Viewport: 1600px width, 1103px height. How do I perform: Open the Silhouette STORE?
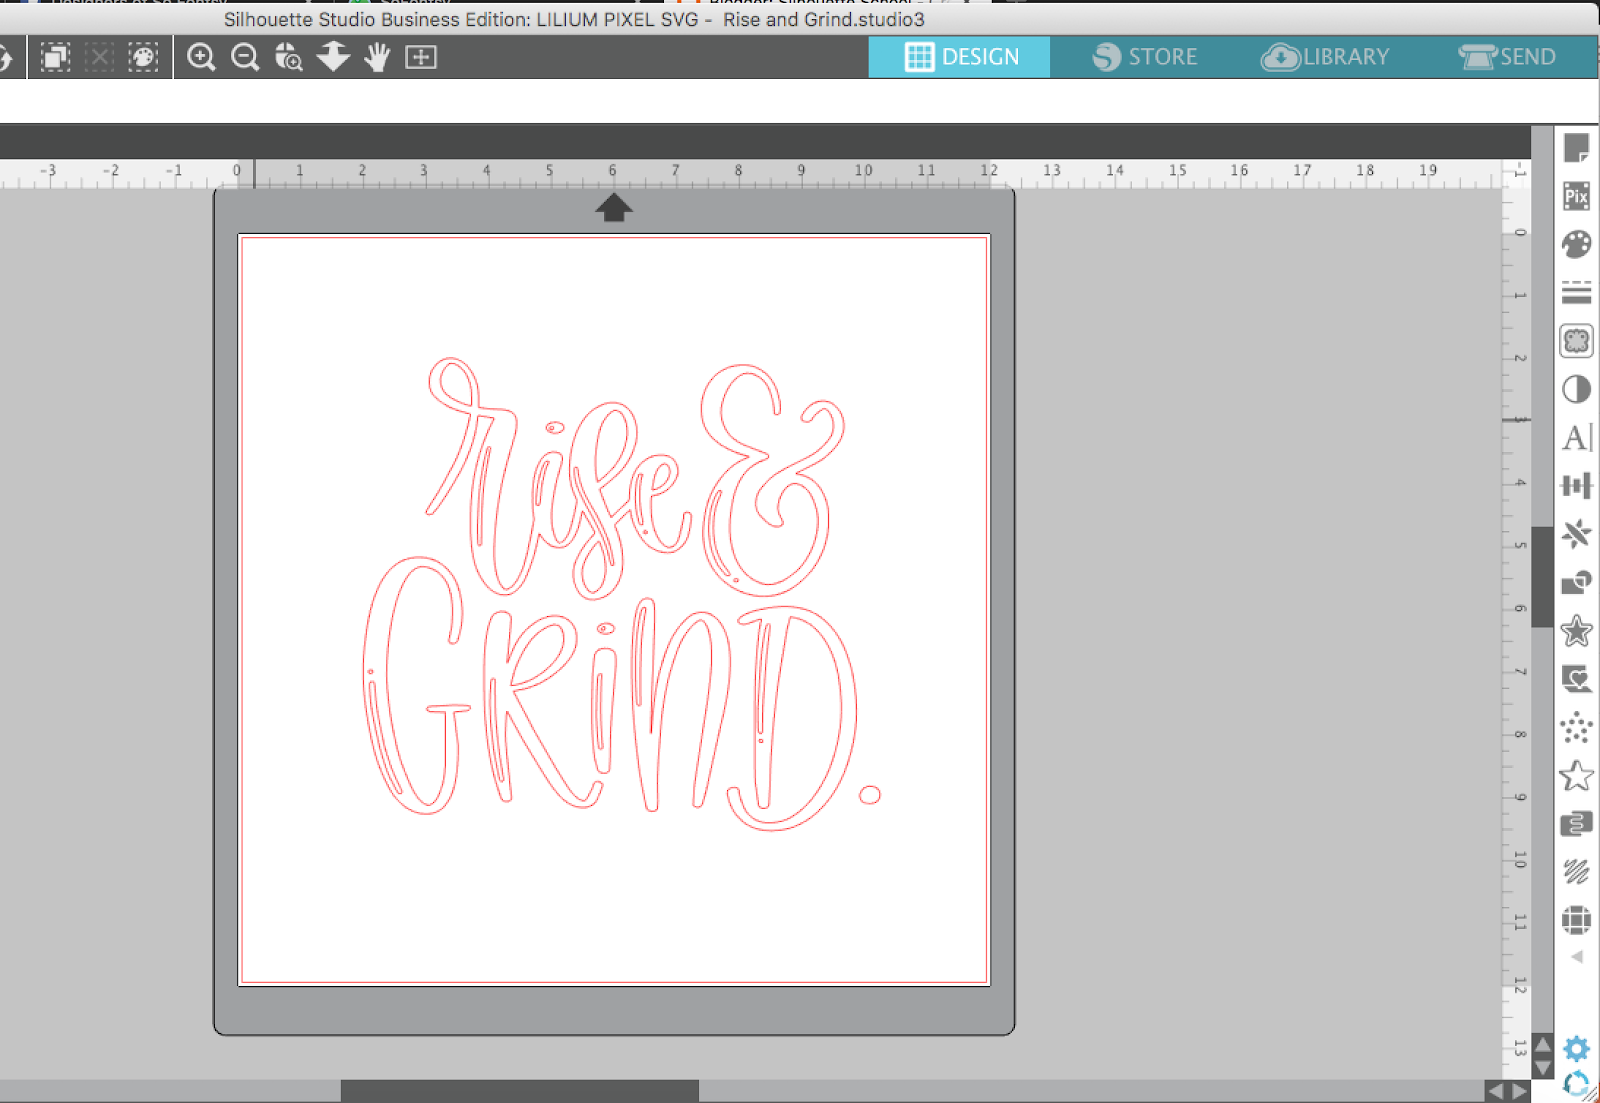click(1146, 57)
